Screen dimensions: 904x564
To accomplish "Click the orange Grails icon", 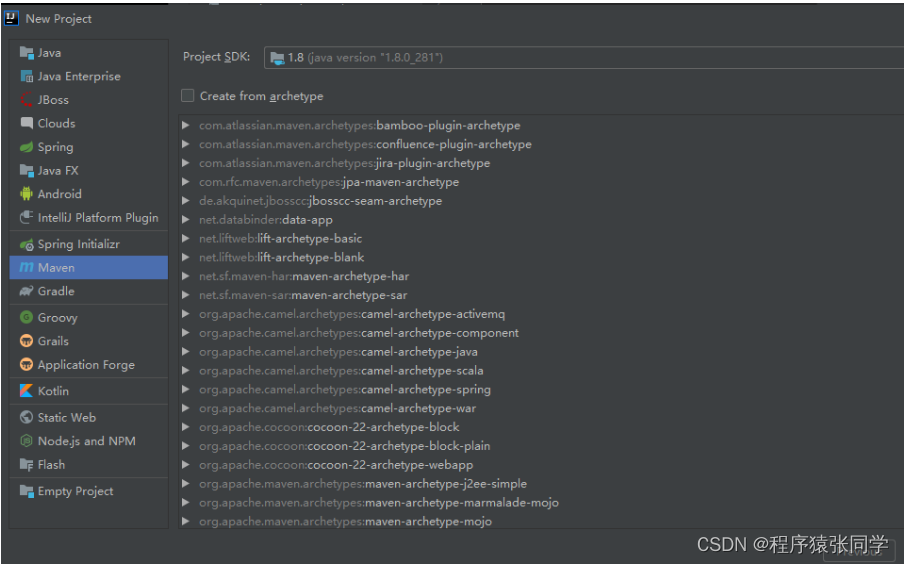I will coord(27,341).
